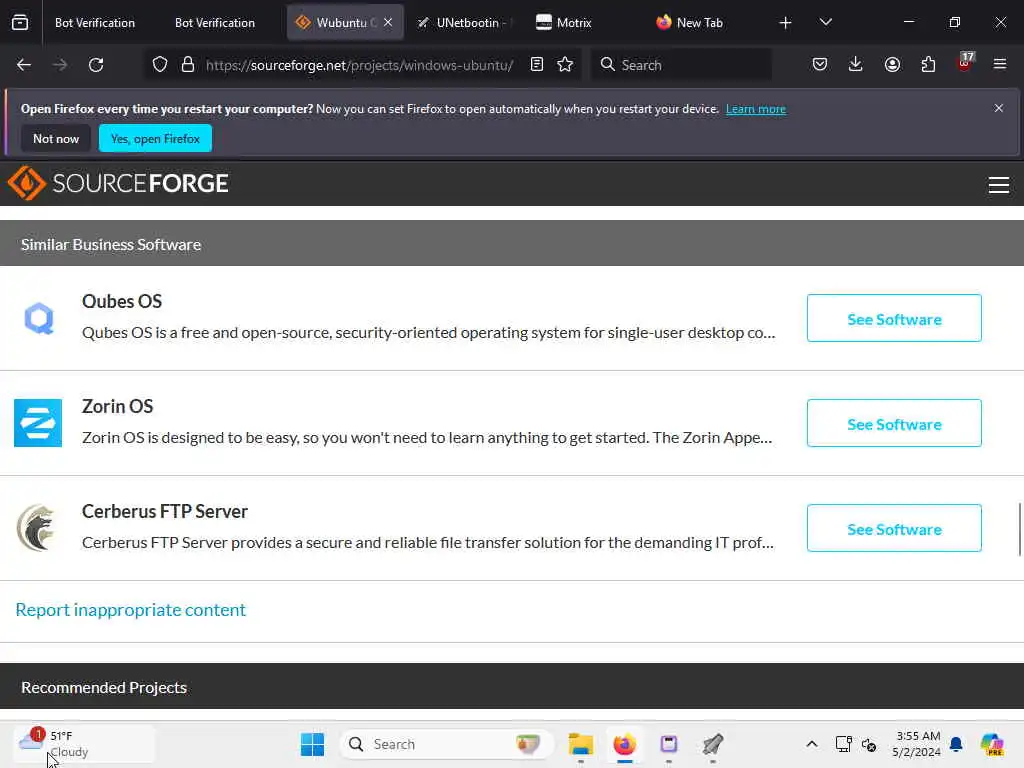Viewport: 1024px width, 768px height.
Task: Open the Zorin OS title link
Action: [118, 406]
